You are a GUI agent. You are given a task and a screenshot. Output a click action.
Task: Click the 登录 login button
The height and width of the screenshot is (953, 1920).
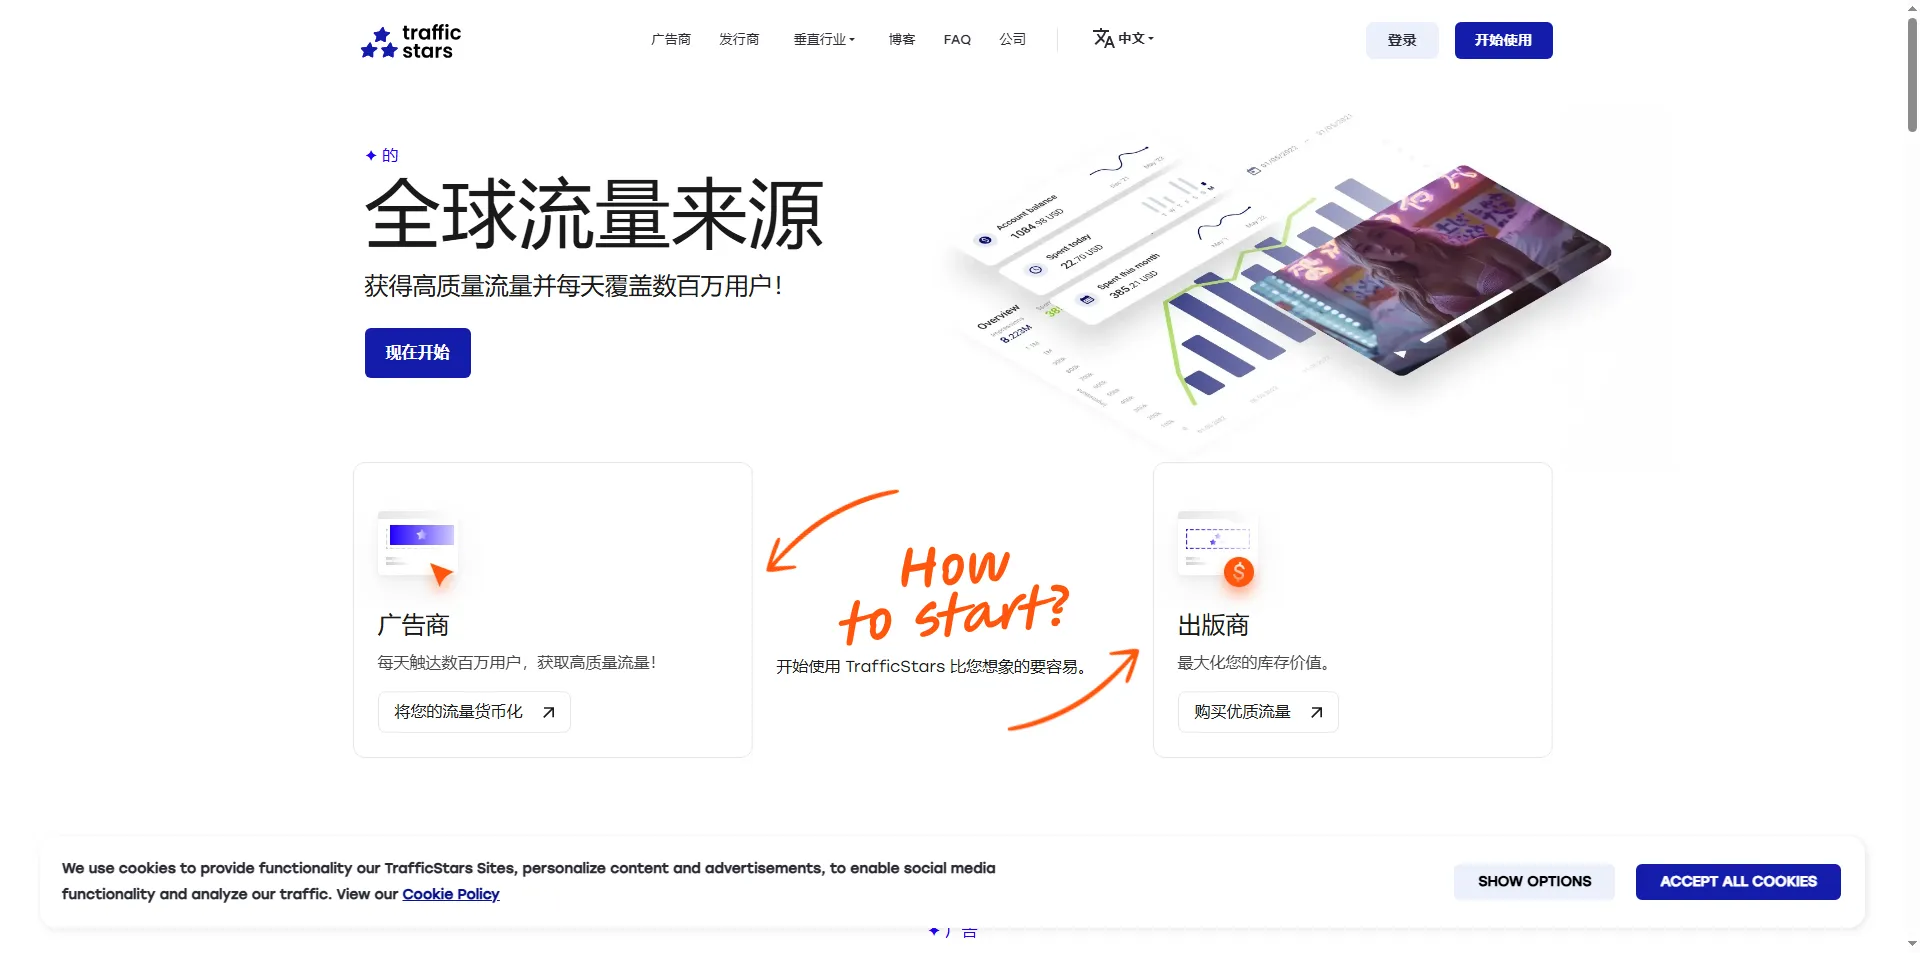pos(1402,40)
